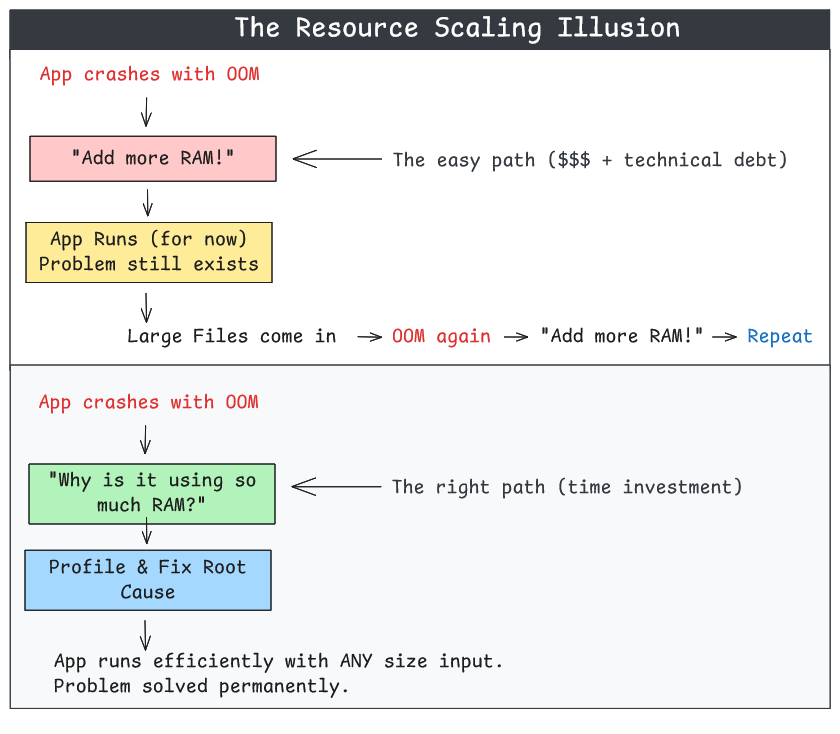Click the down arrow below the blue box

coord(147,634)
